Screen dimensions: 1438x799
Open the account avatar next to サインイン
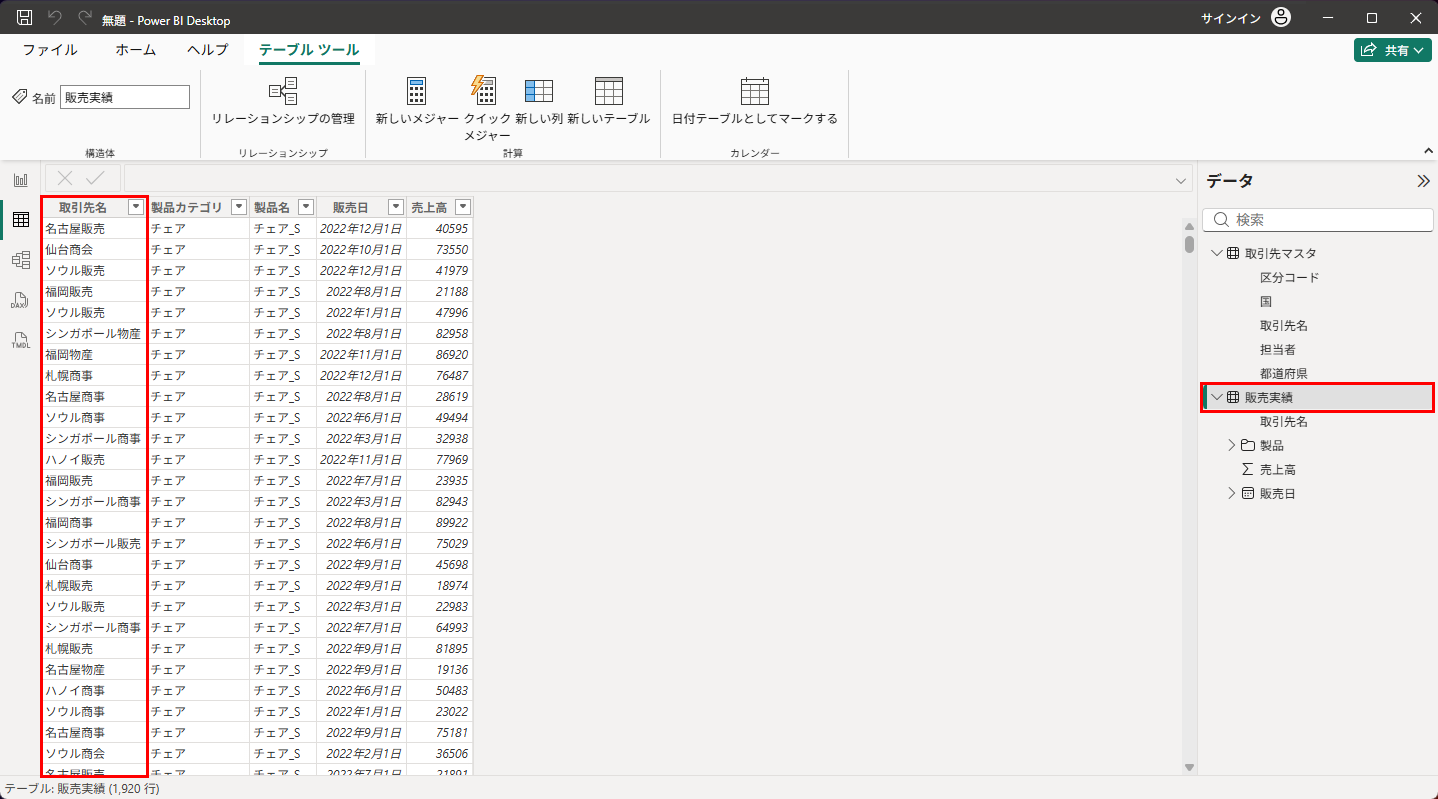click(1281, 18)
